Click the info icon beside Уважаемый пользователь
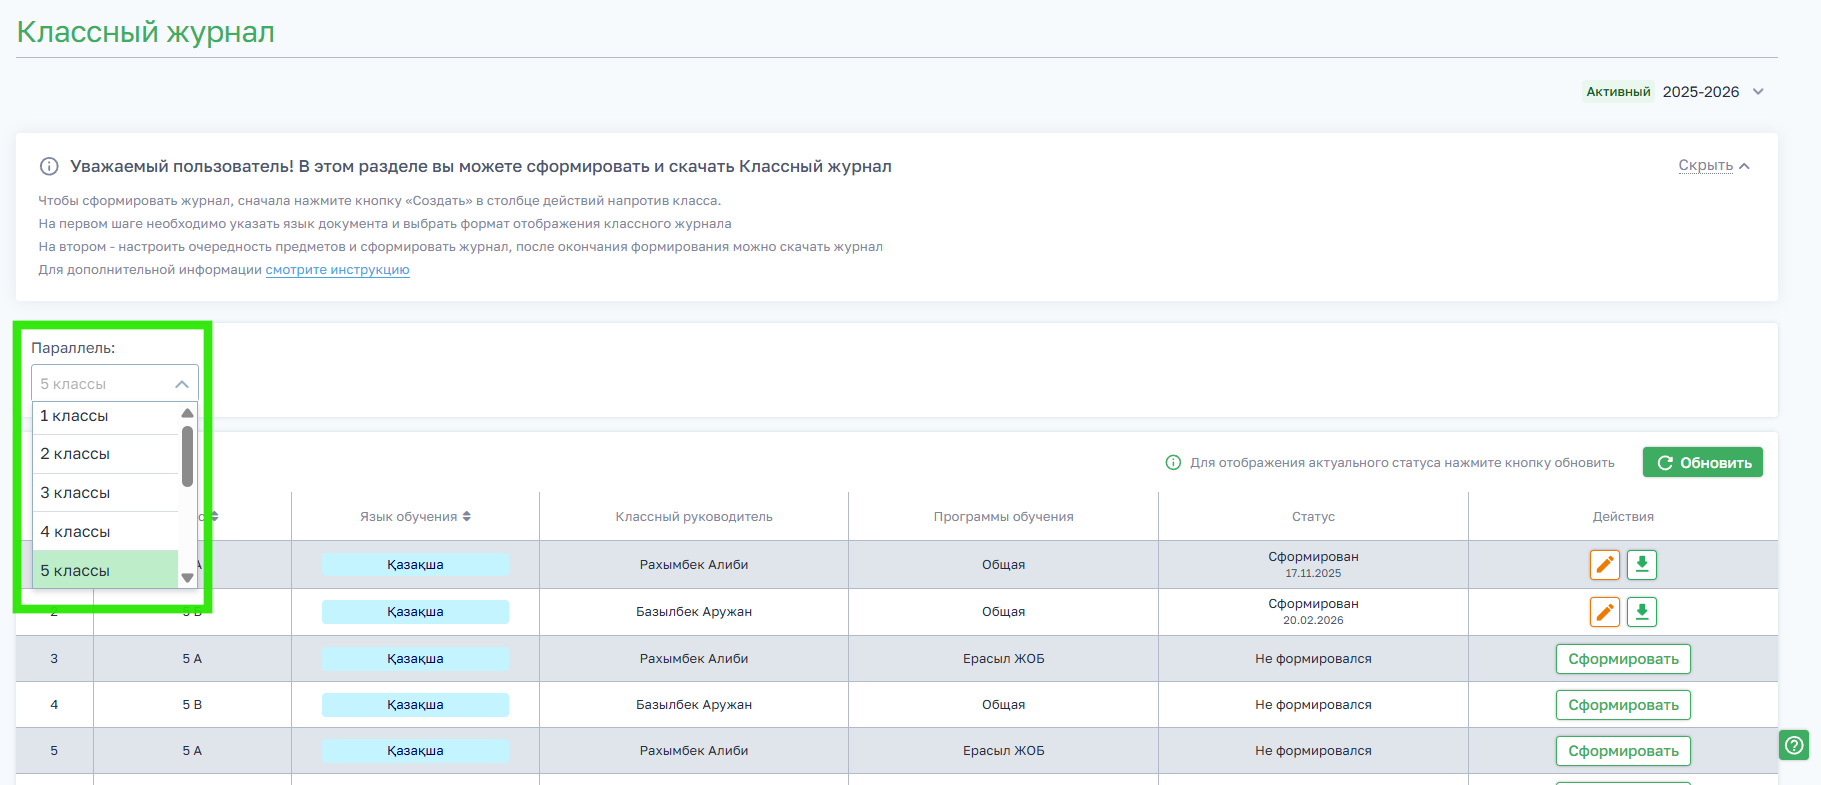The image size is (1821, 785). (x=48, y=166)
